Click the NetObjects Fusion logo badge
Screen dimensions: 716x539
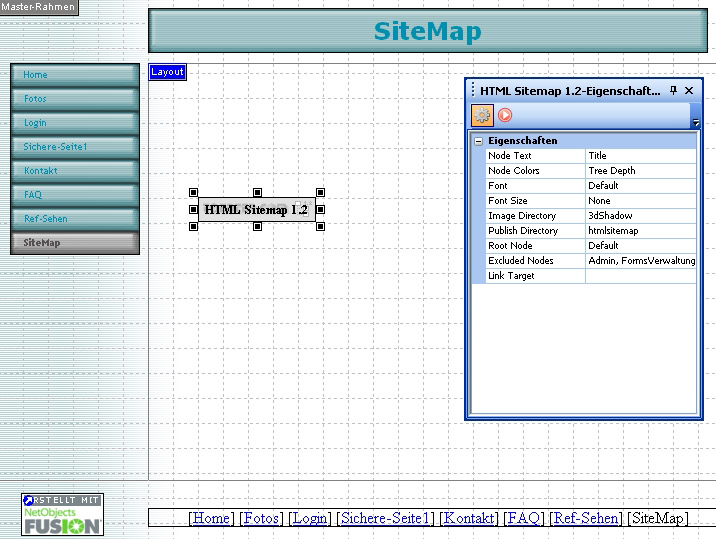pyautogui.click(x=62, y=514)
